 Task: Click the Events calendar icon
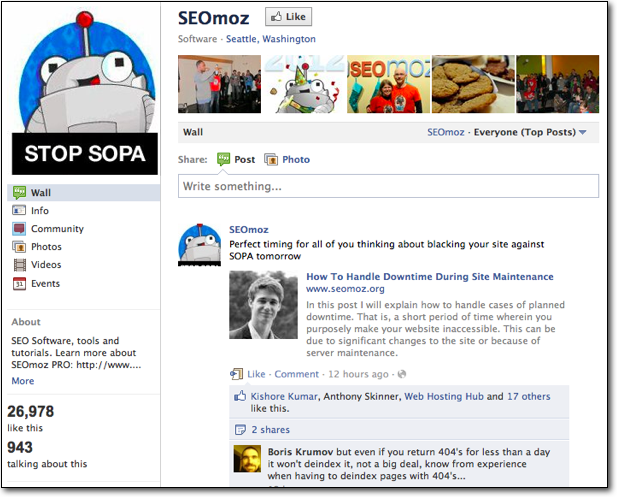pyautogui.click(x=19, y=283)
